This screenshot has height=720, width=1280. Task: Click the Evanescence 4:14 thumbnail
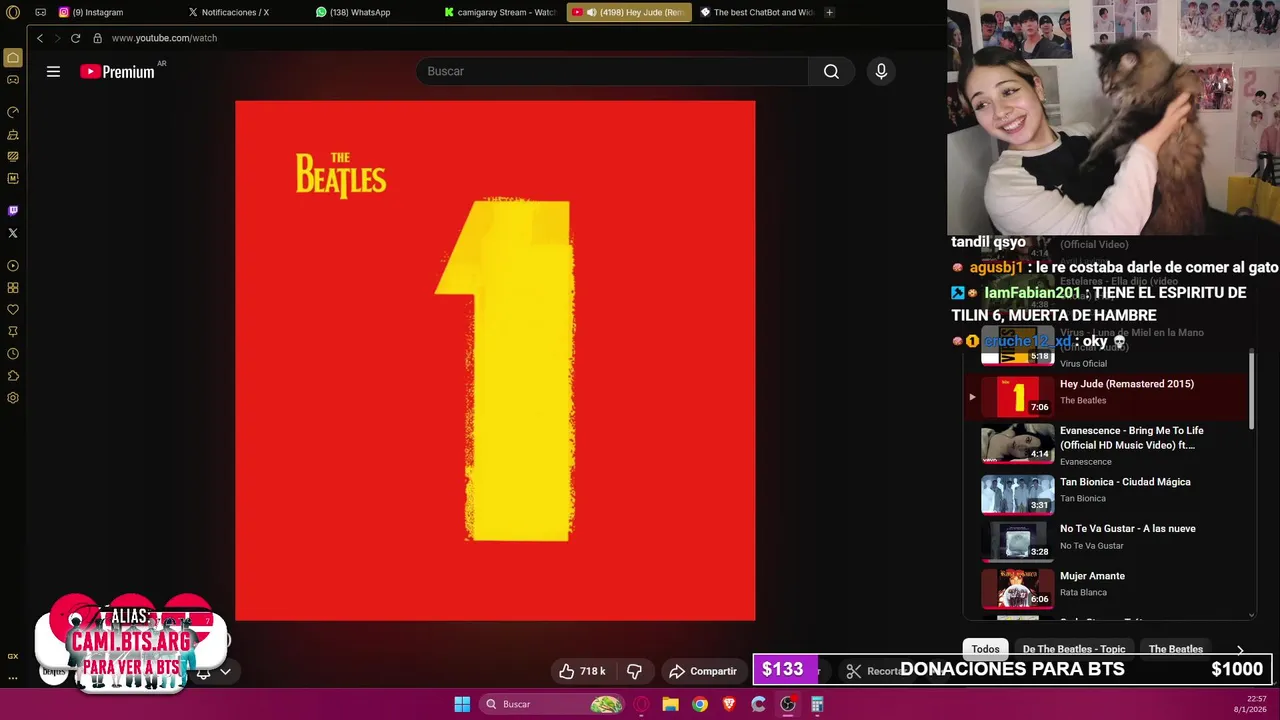click(x=1017, y=443)
